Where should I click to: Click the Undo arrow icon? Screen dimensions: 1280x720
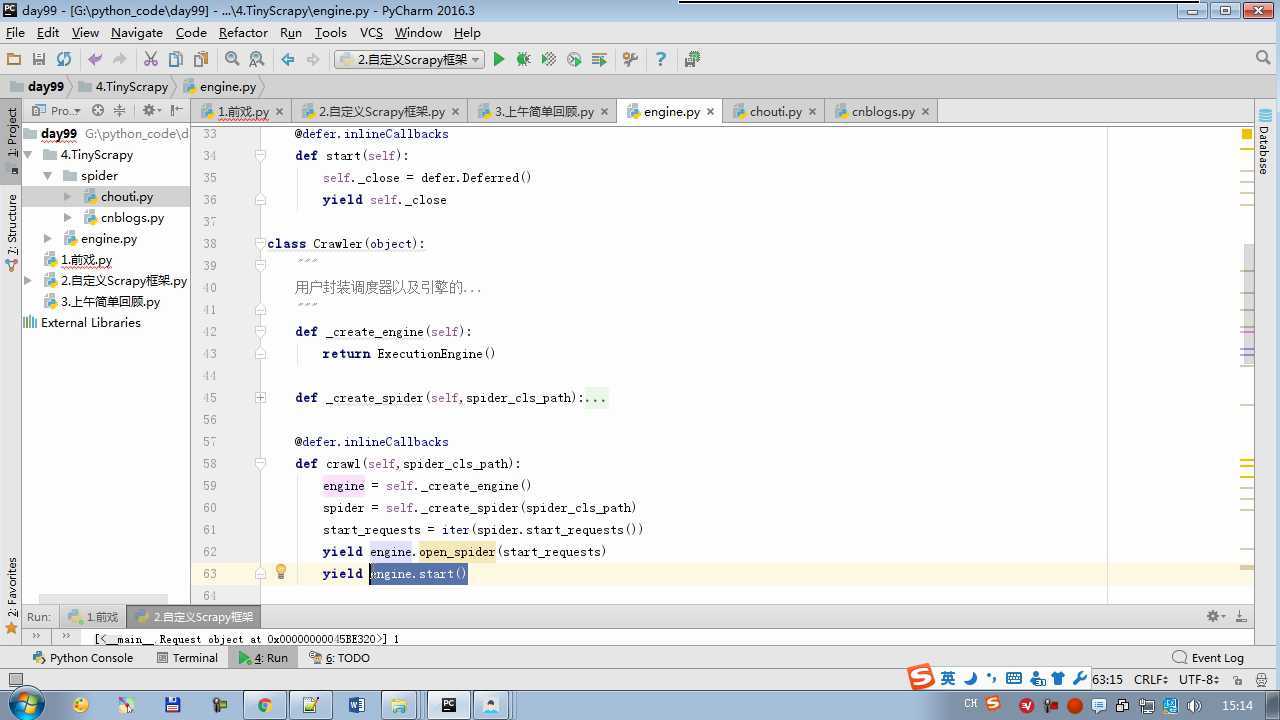pos(95,60)
